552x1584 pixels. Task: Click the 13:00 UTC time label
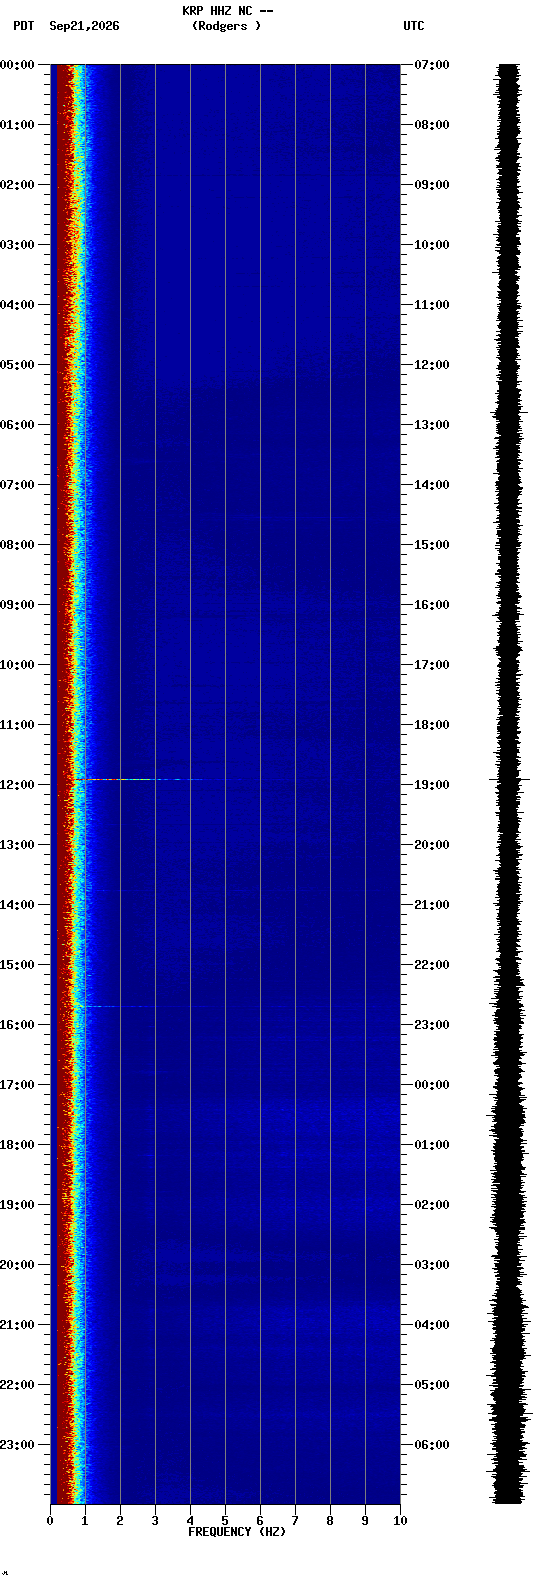(432, 425)
